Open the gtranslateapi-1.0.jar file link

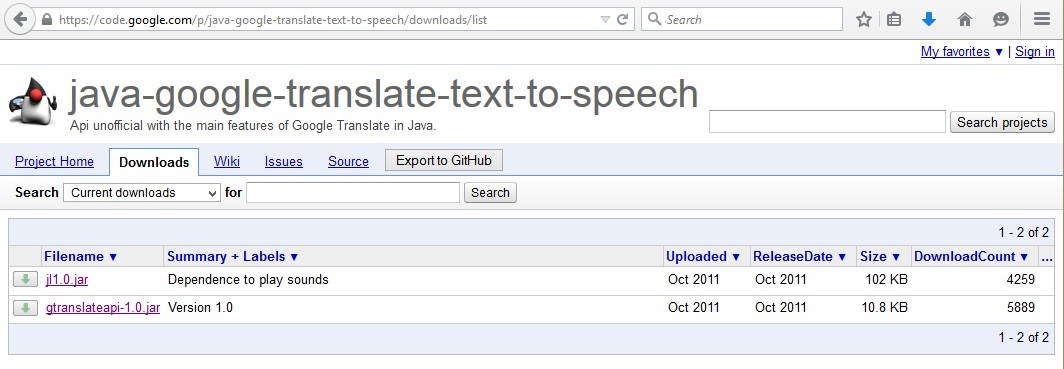[x=103, y=308]
